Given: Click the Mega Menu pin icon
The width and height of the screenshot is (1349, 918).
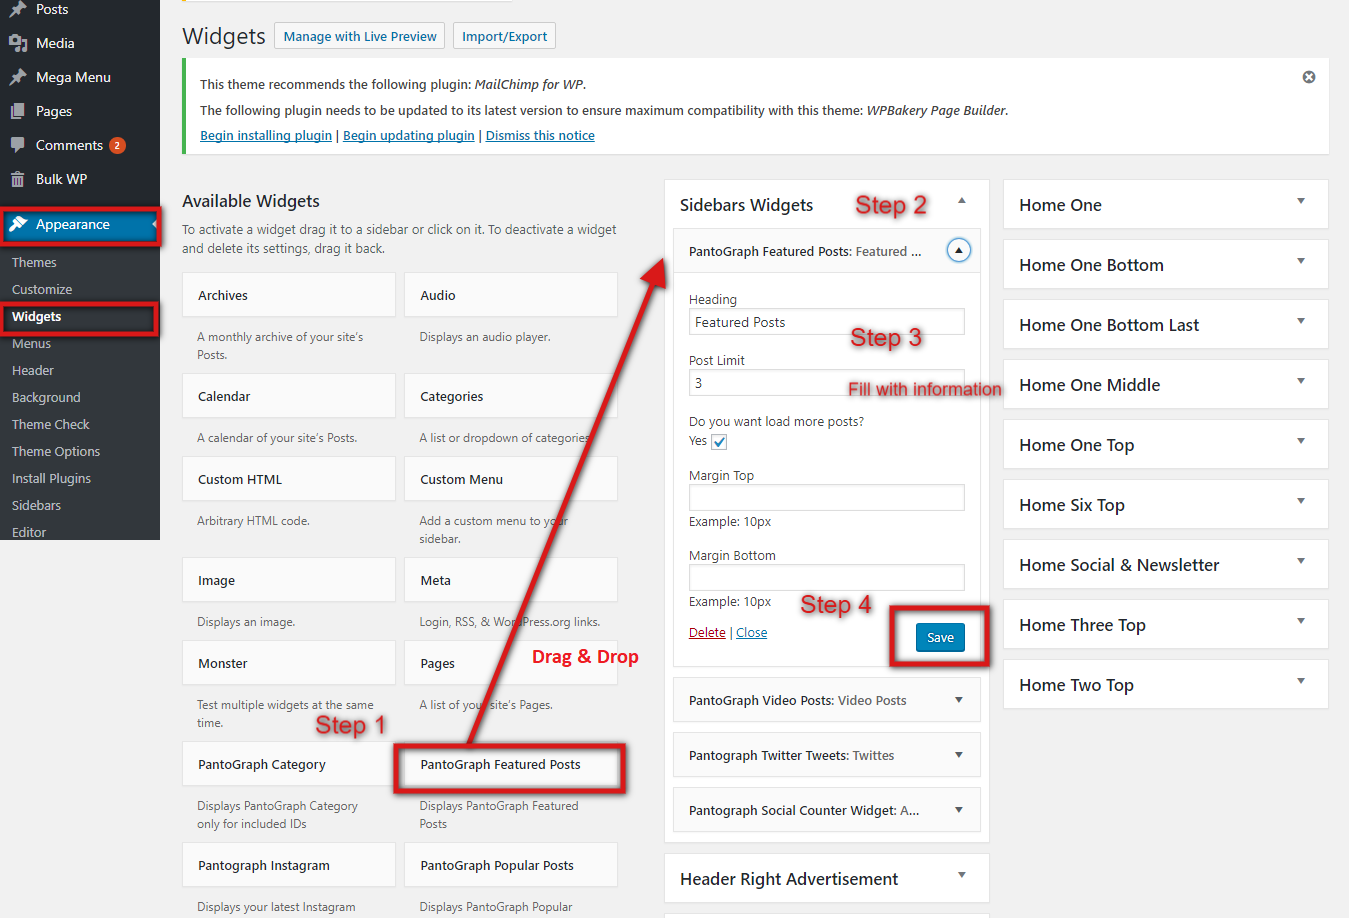Looking at the screenshot, I should click(18, 77).
